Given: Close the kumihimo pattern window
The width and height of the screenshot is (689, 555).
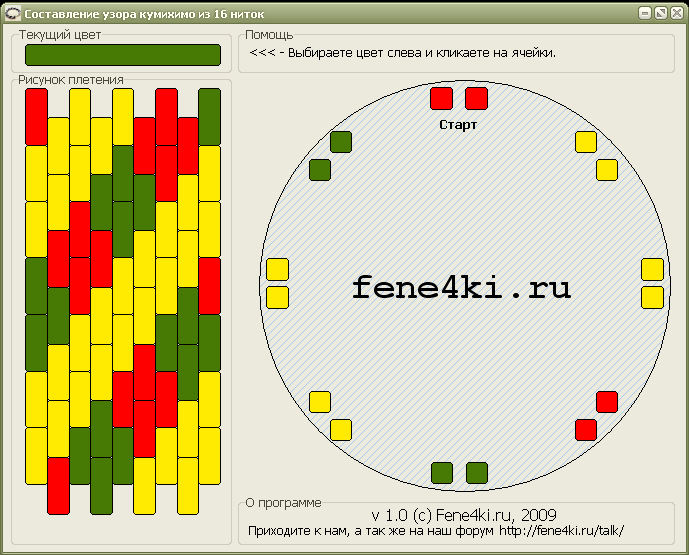Looking at the screenshot, I should [x=676, y=13].
